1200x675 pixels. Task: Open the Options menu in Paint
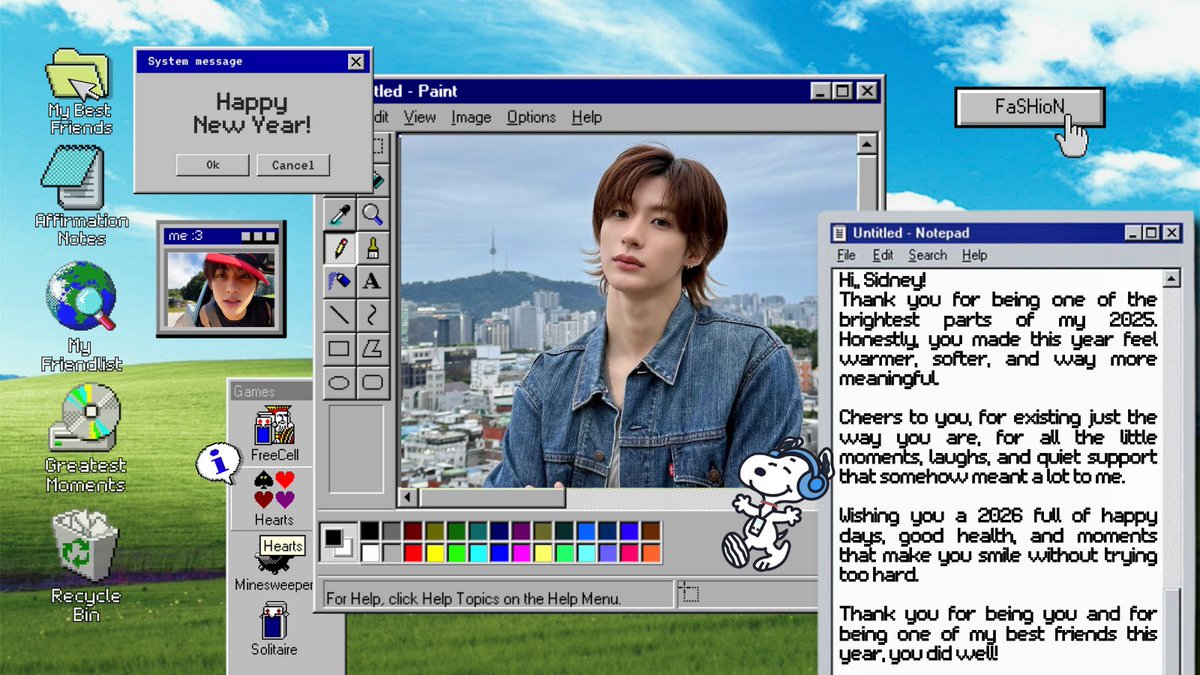531,117
